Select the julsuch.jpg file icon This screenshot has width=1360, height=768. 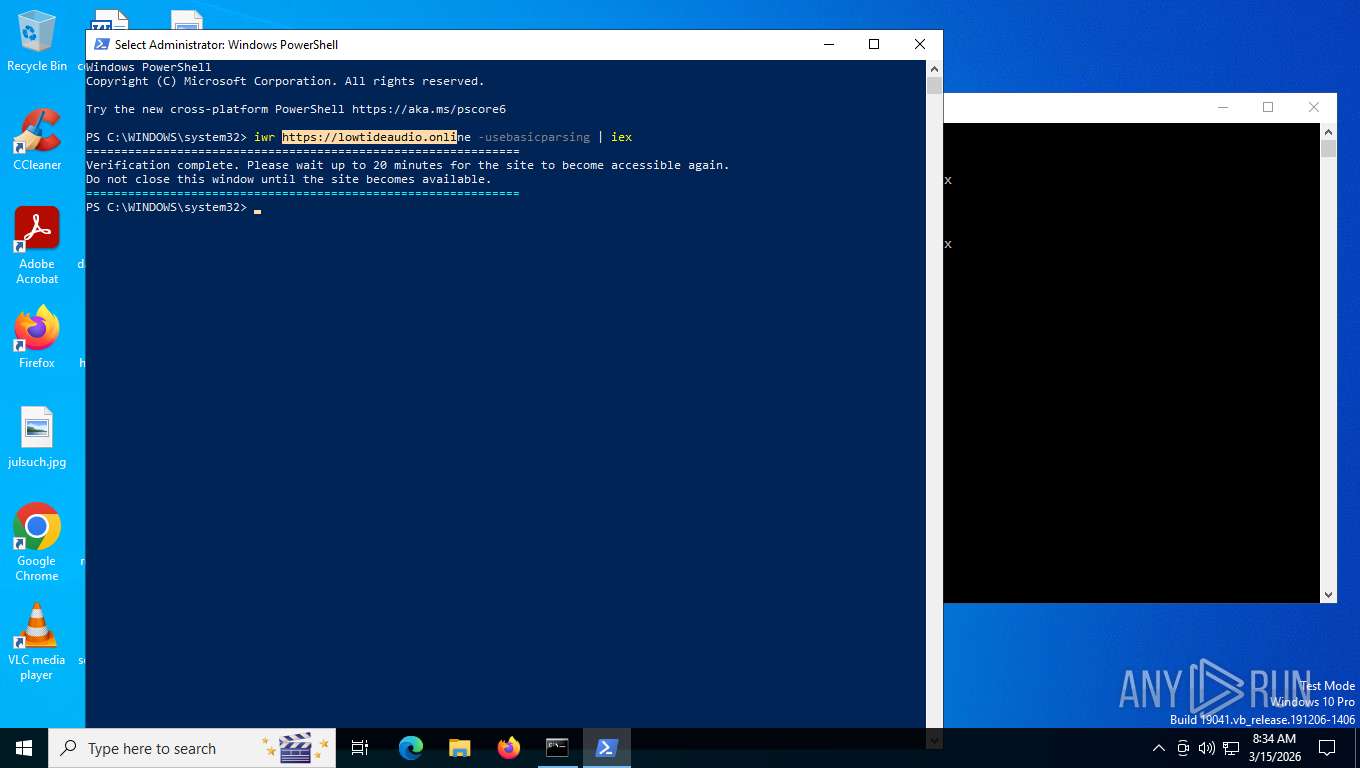(37, 438)
